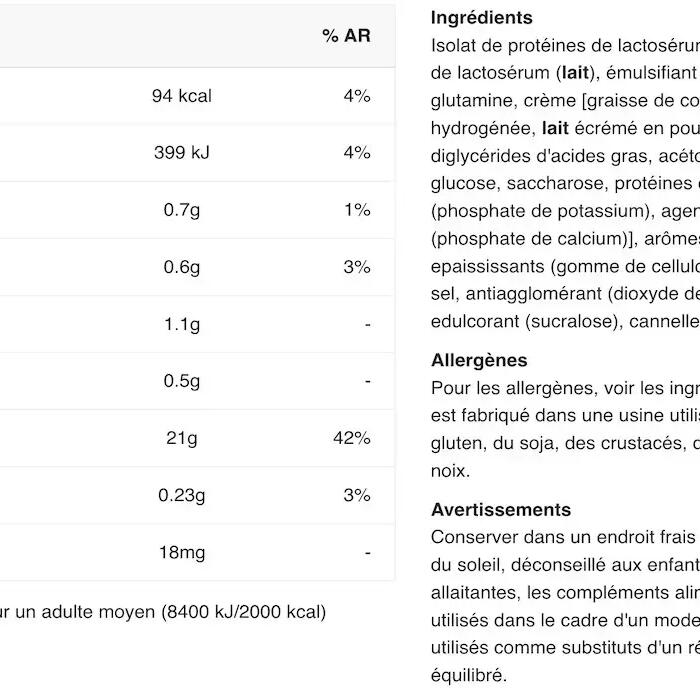Select the 0.7g value in the table
Image resolution: width=700 pixels, height=700 pixels.
point(182,210)
